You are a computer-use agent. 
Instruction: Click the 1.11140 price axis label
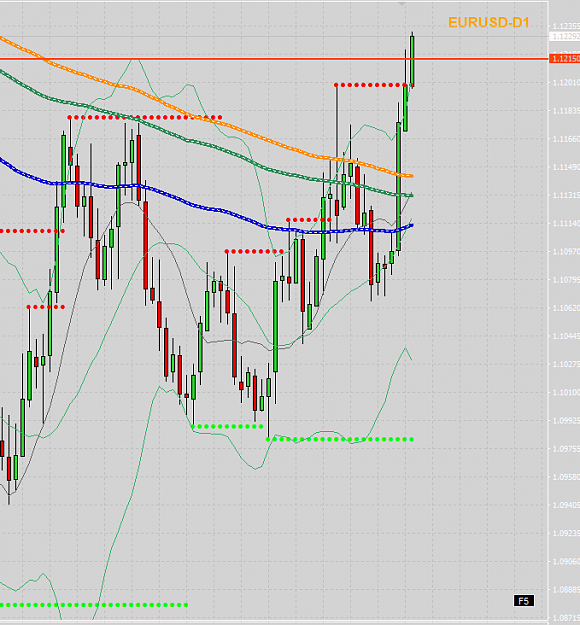click(566, 224)
